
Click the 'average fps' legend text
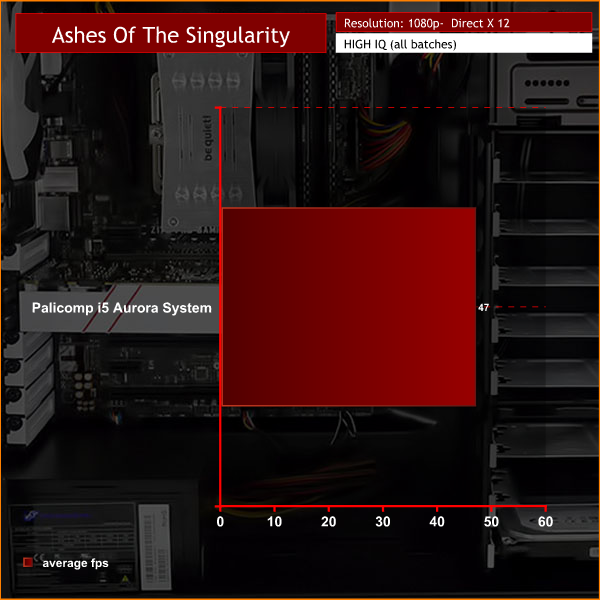[x=75, y=563]
